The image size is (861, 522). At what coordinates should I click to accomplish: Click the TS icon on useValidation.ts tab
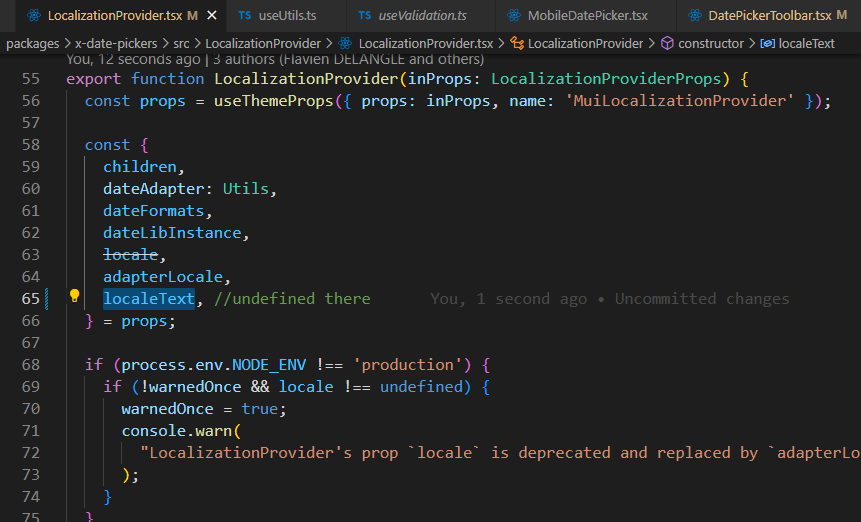coord(365,15)
